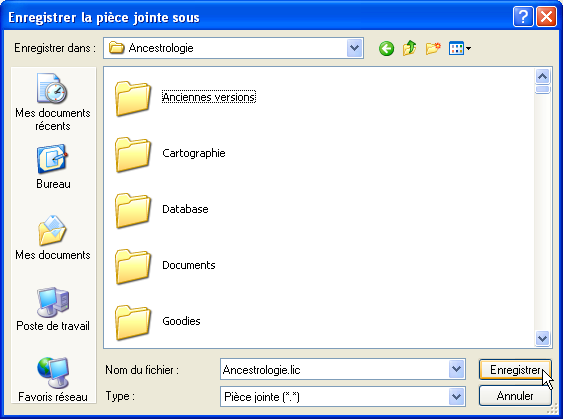The image size is (563, 419).
Task: Click the help question mark button
Action: [x=523, y=17]
